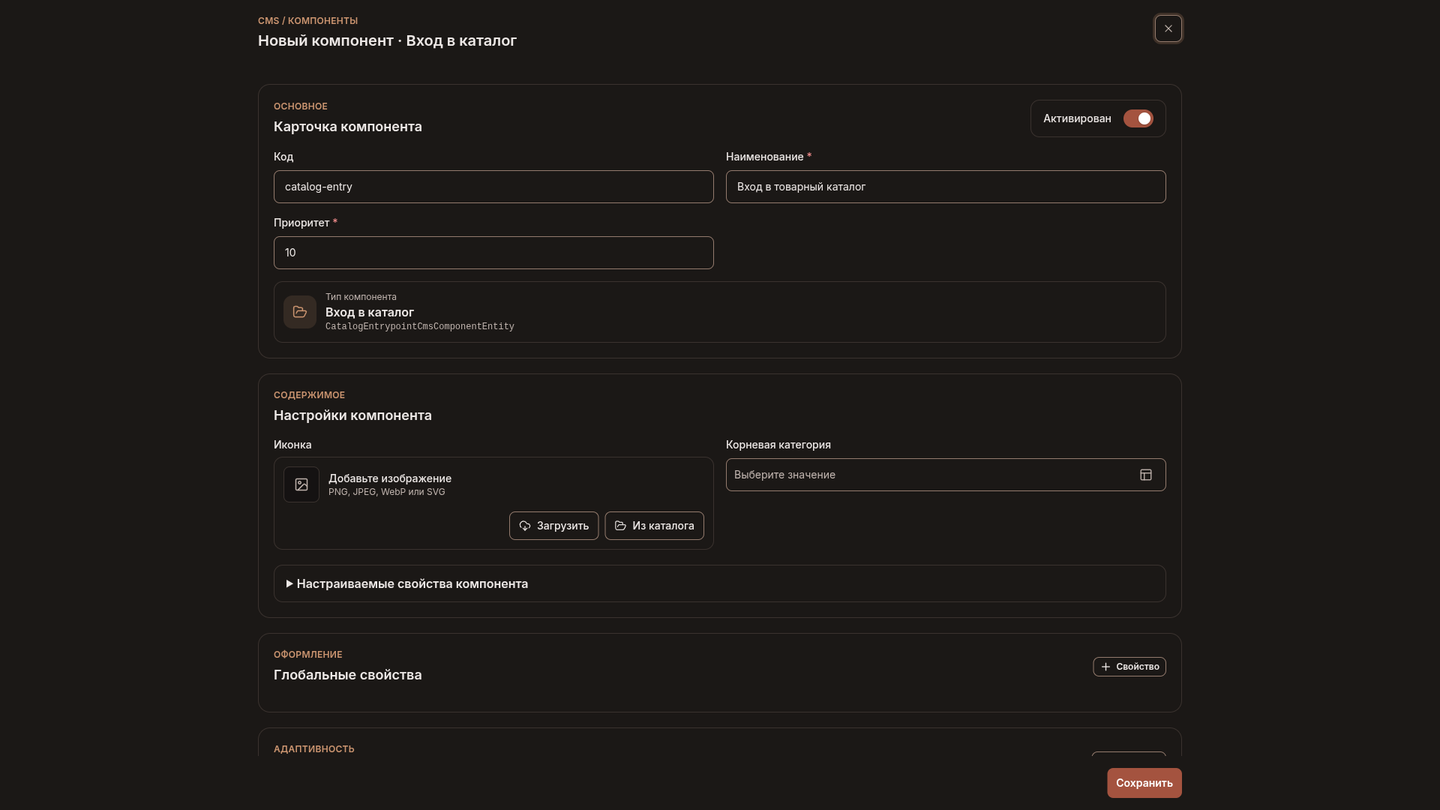
Task: Click the Карточка компонента heading
Action: 348,127
